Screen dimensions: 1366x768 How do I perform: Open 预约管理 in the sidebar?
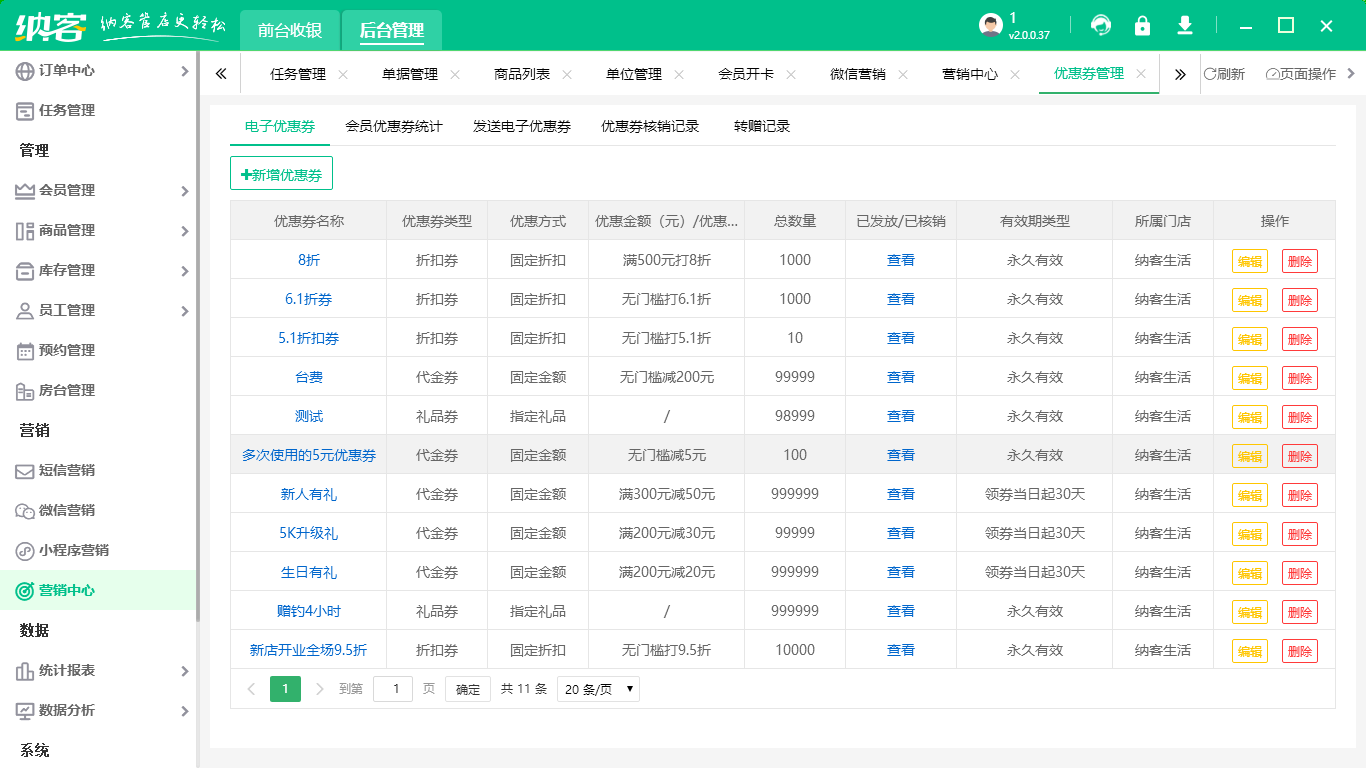67,350
